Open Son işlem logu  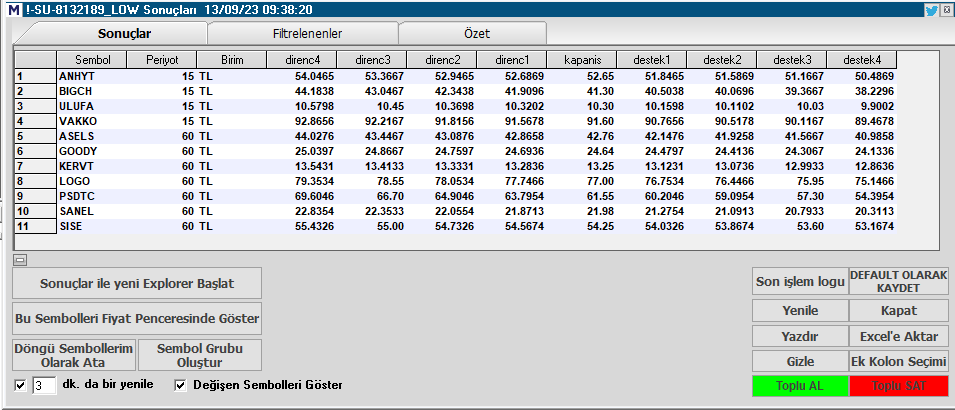coord(800,281)
